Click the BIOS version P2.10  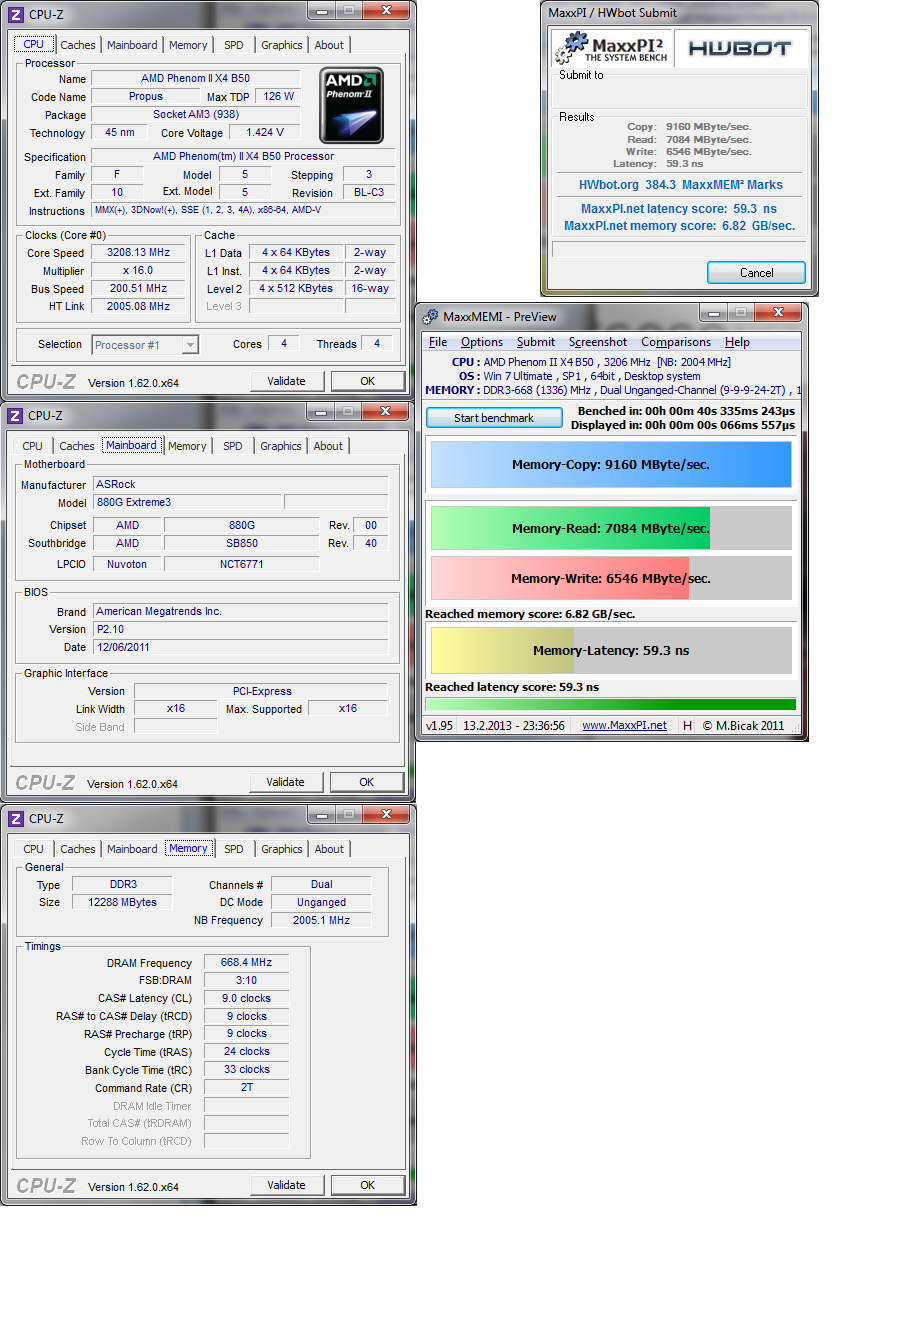click(240, 630)
